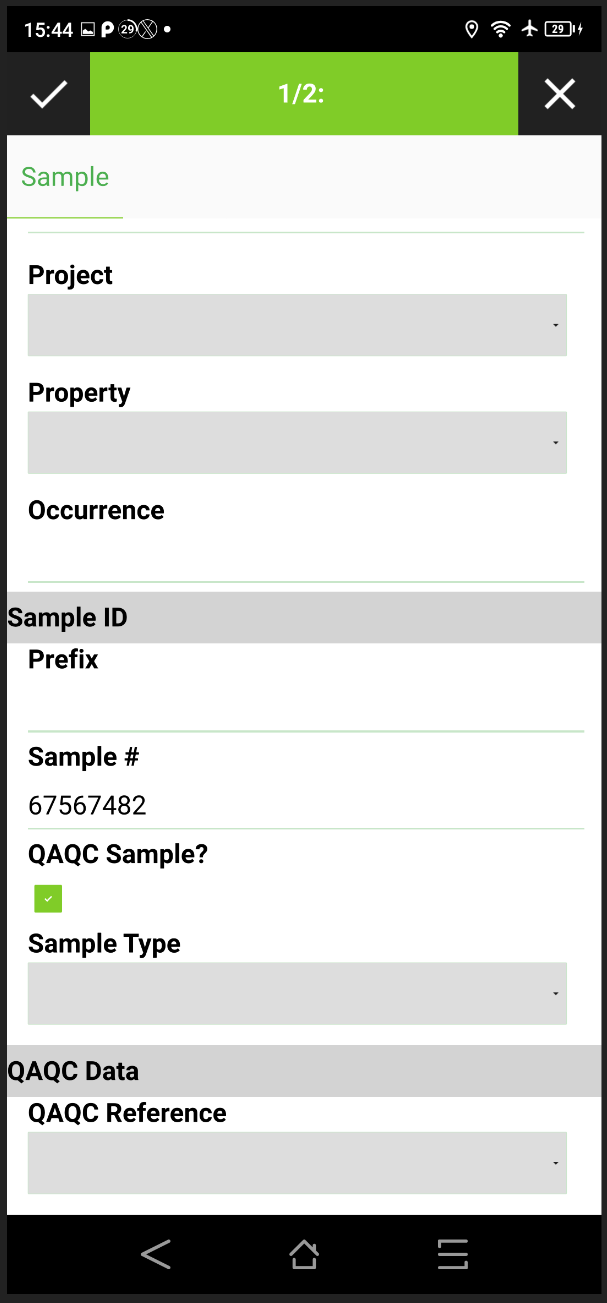The height and width of the screenshot is (1303, 607).
Task: Open recent apps with the recents icon
Action: 452,1253
